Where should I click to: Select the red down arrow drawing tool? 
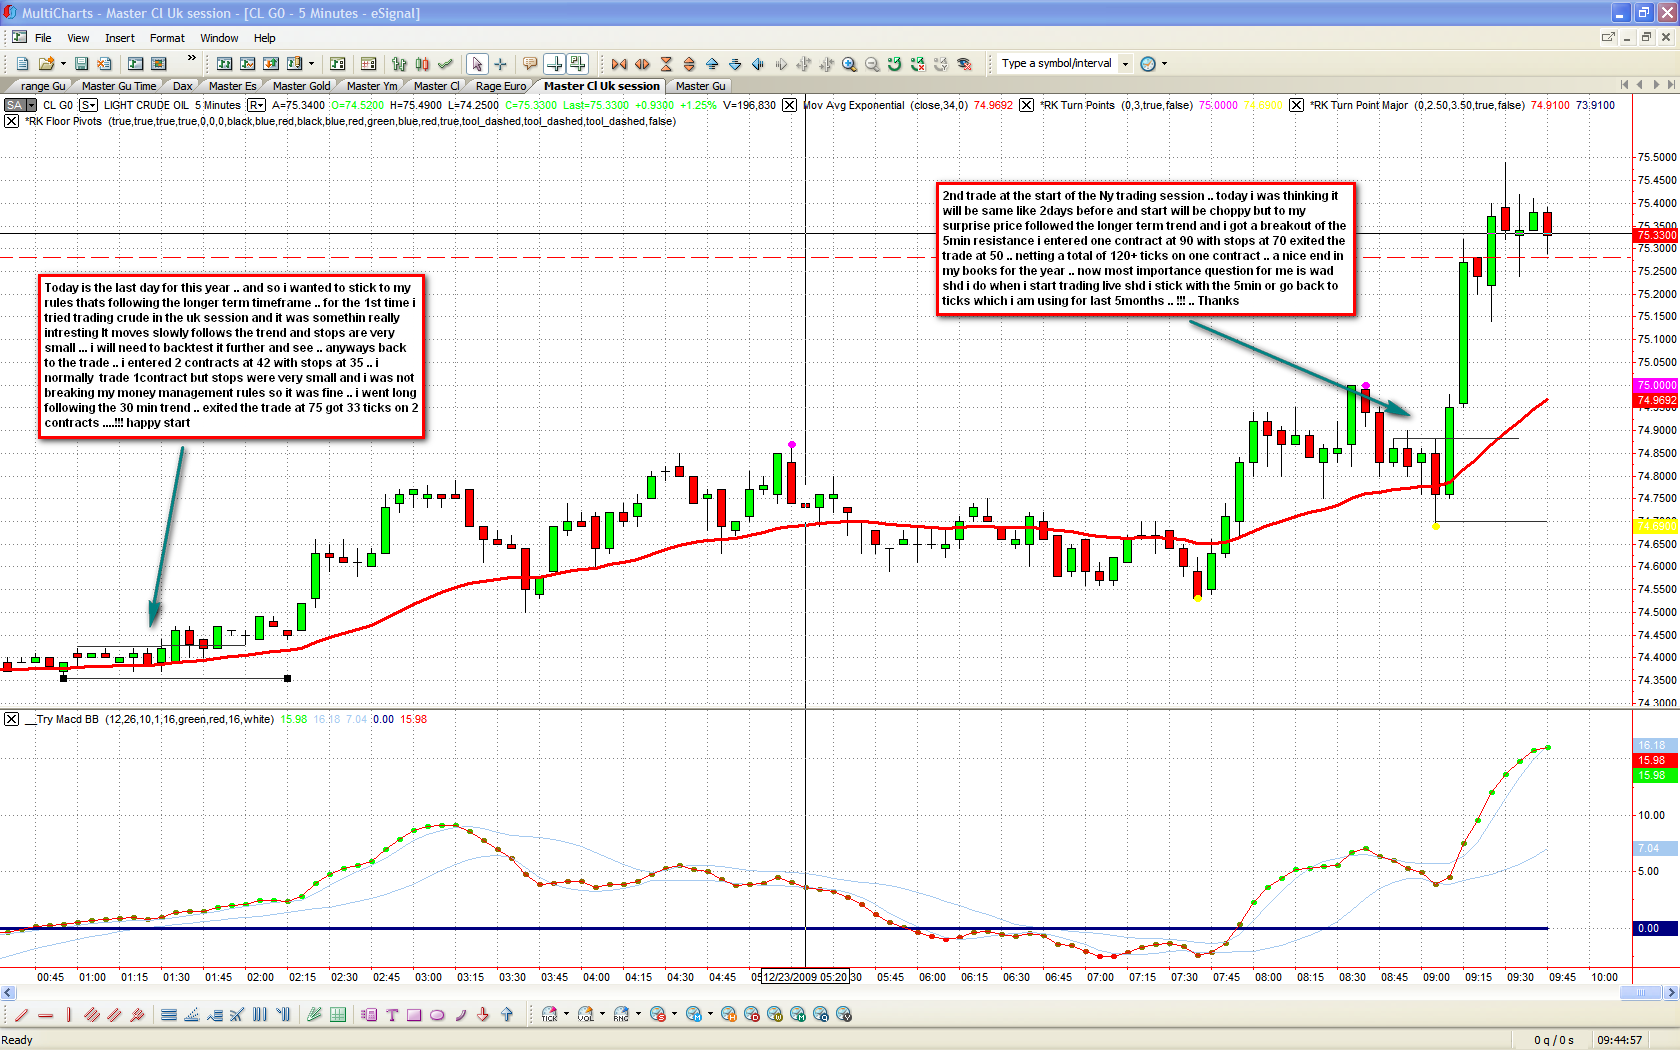tap(483, 1015)
